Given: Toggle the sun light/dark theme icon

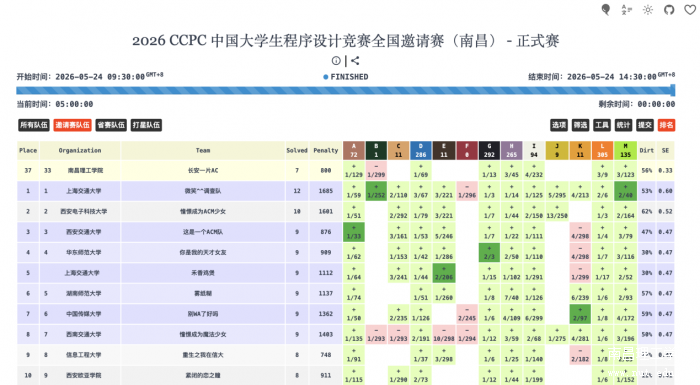Looking at the screenshot, I should click(x=648, y=9).
